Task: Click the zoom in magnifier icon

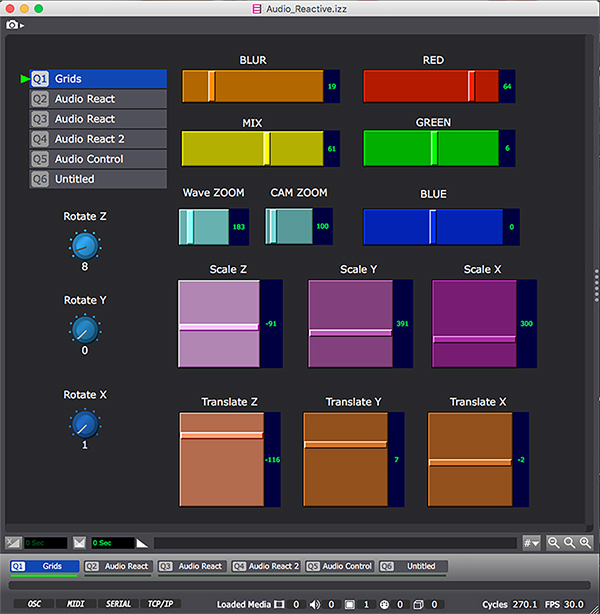Action: pos(585,542)
